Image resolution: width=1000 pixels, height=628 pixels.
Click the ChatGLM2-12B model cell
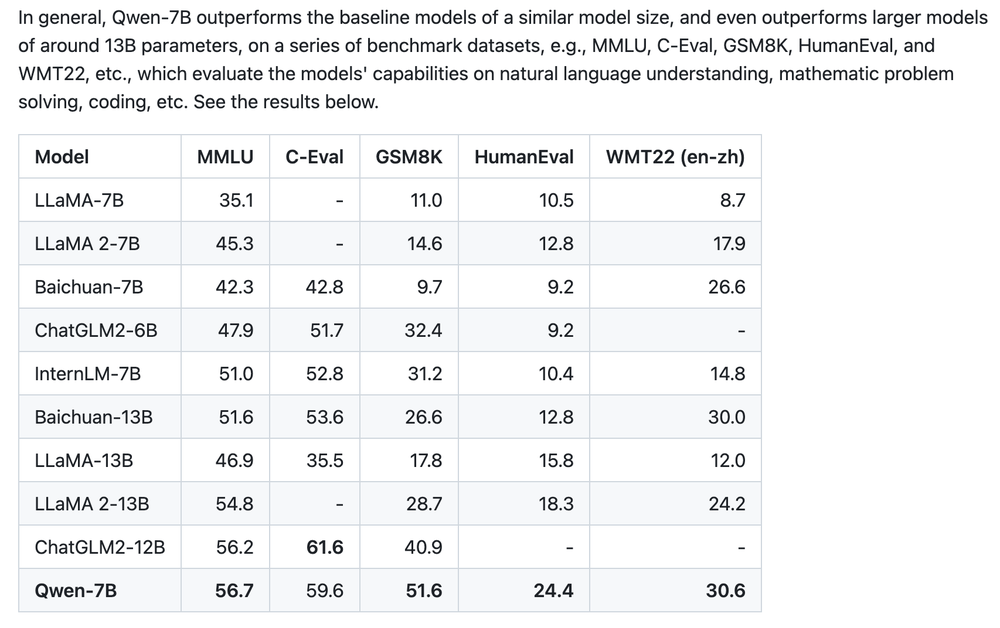pyautogui.click(x=100, y=547)
